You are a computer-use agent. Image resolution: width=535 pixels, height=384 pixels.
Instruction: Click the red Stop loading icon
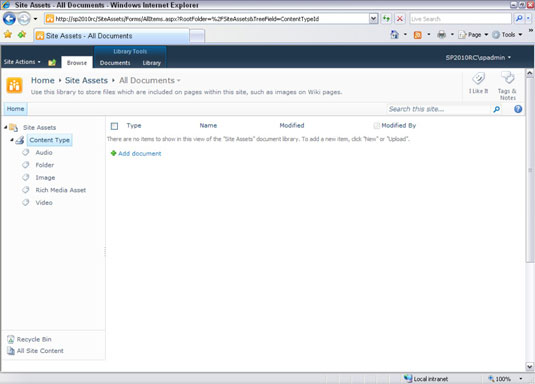click(400, 19)
